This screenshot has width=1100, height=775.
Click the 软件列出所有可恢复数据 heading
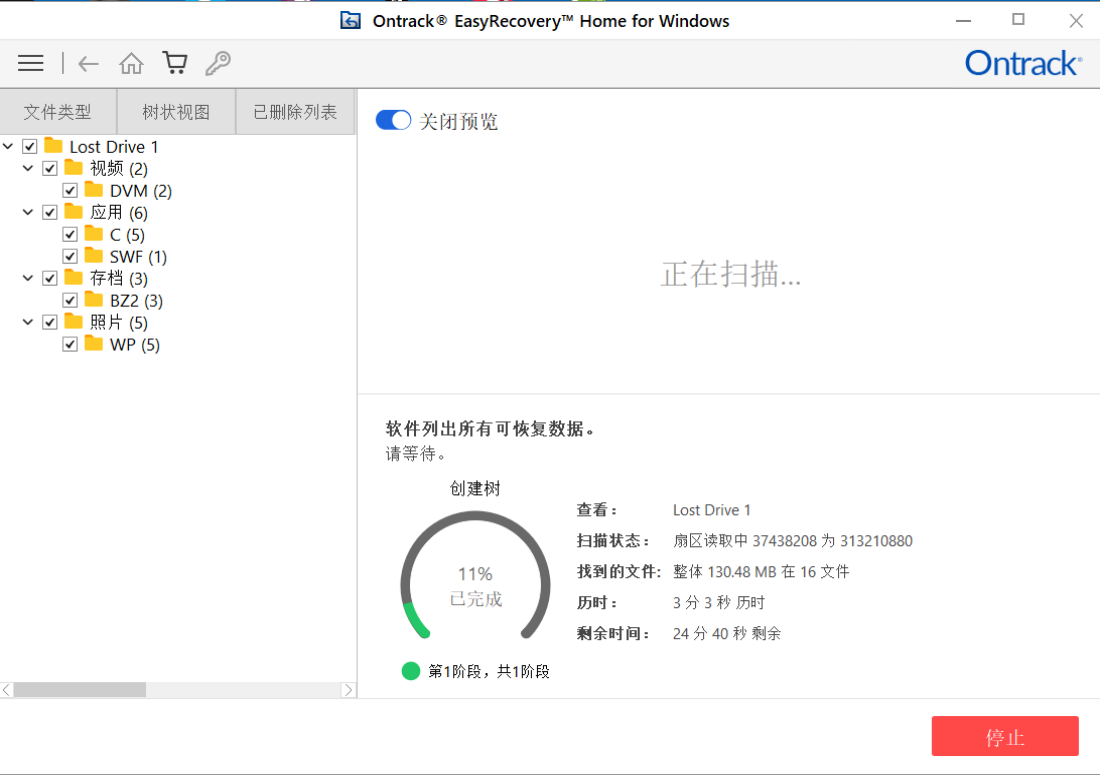490,429
